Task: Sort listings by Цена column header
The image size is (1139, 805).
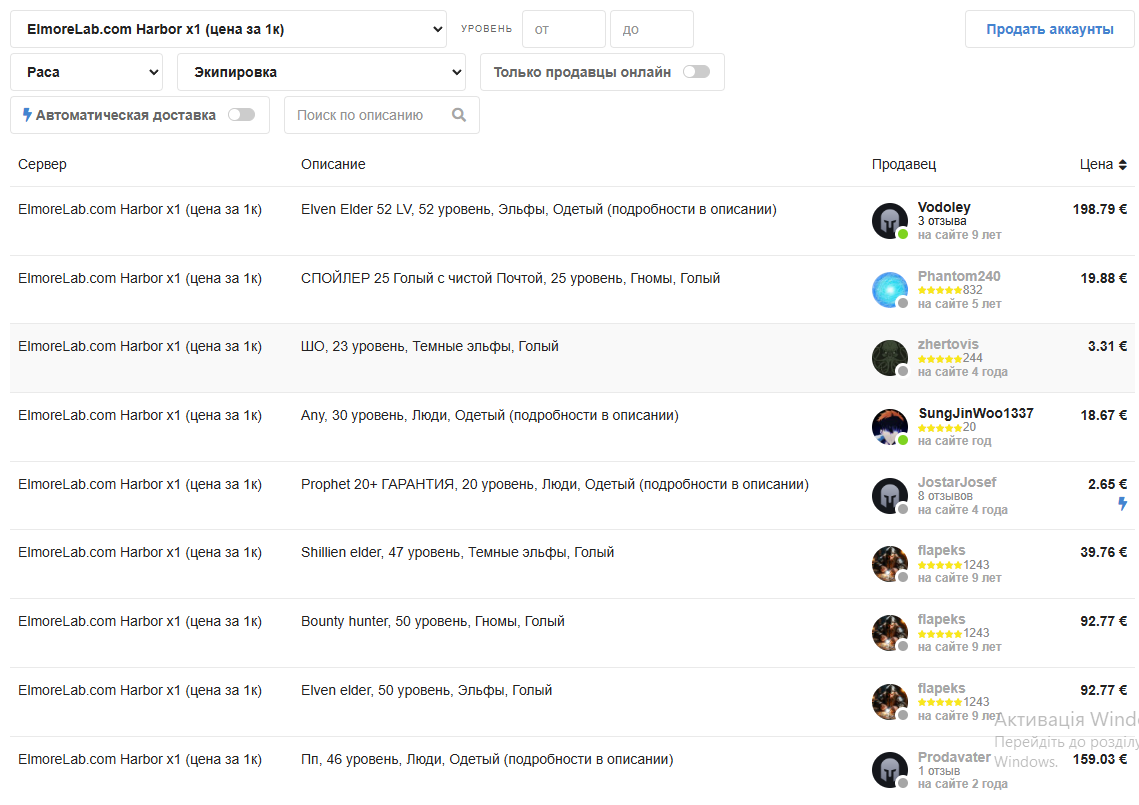Action: (x=1096, y=165)
